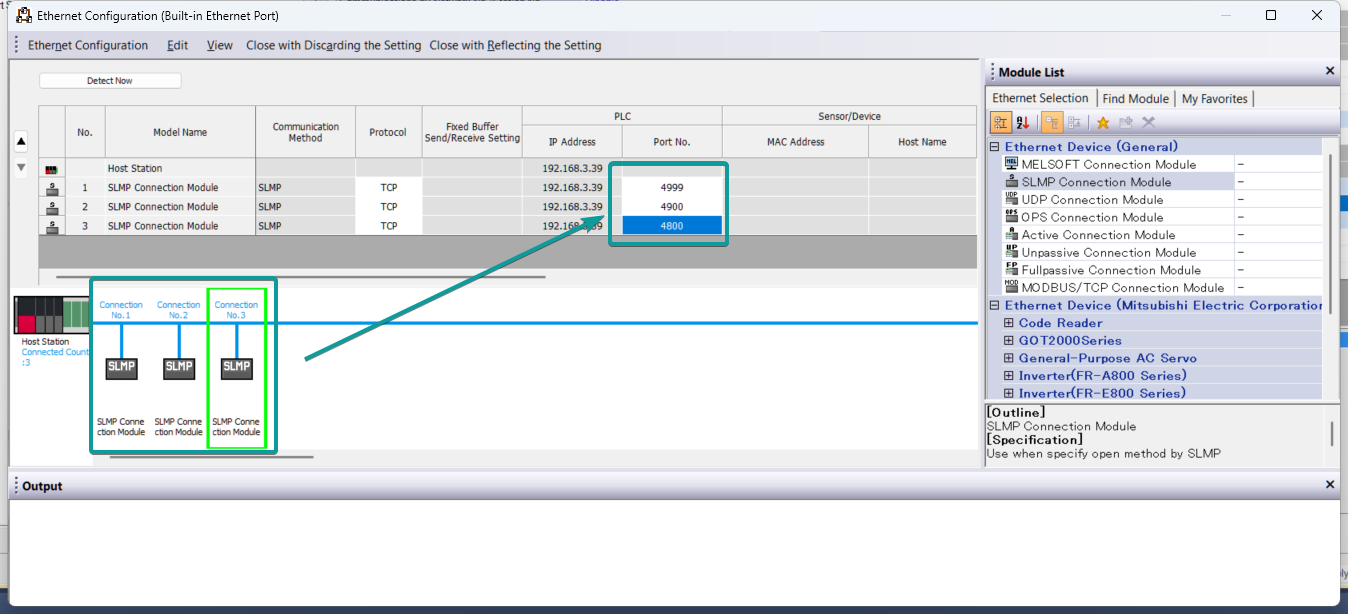Viewport: 1348px width, 614px height.
Task: Expand the GOT2000Series category
Action: (x=1009, y=341)
